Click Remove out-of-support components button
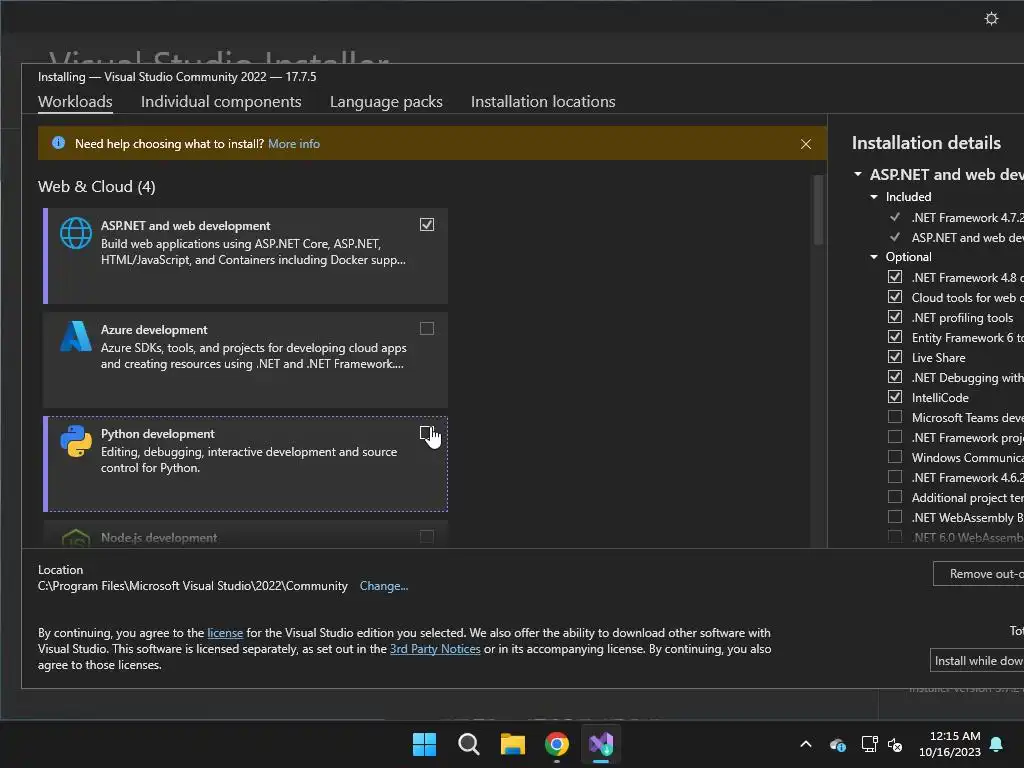Screen dimensions: 1024x768 tap(978, 573)
